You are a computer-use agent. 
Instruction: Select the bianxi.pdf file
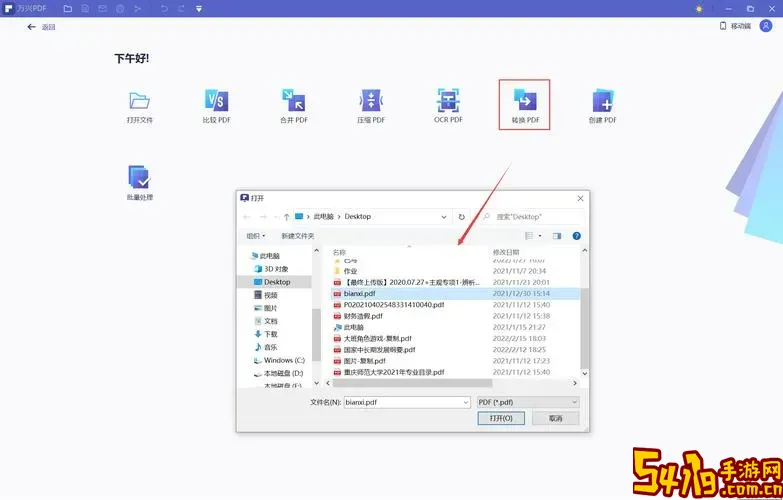click(455, 293)
